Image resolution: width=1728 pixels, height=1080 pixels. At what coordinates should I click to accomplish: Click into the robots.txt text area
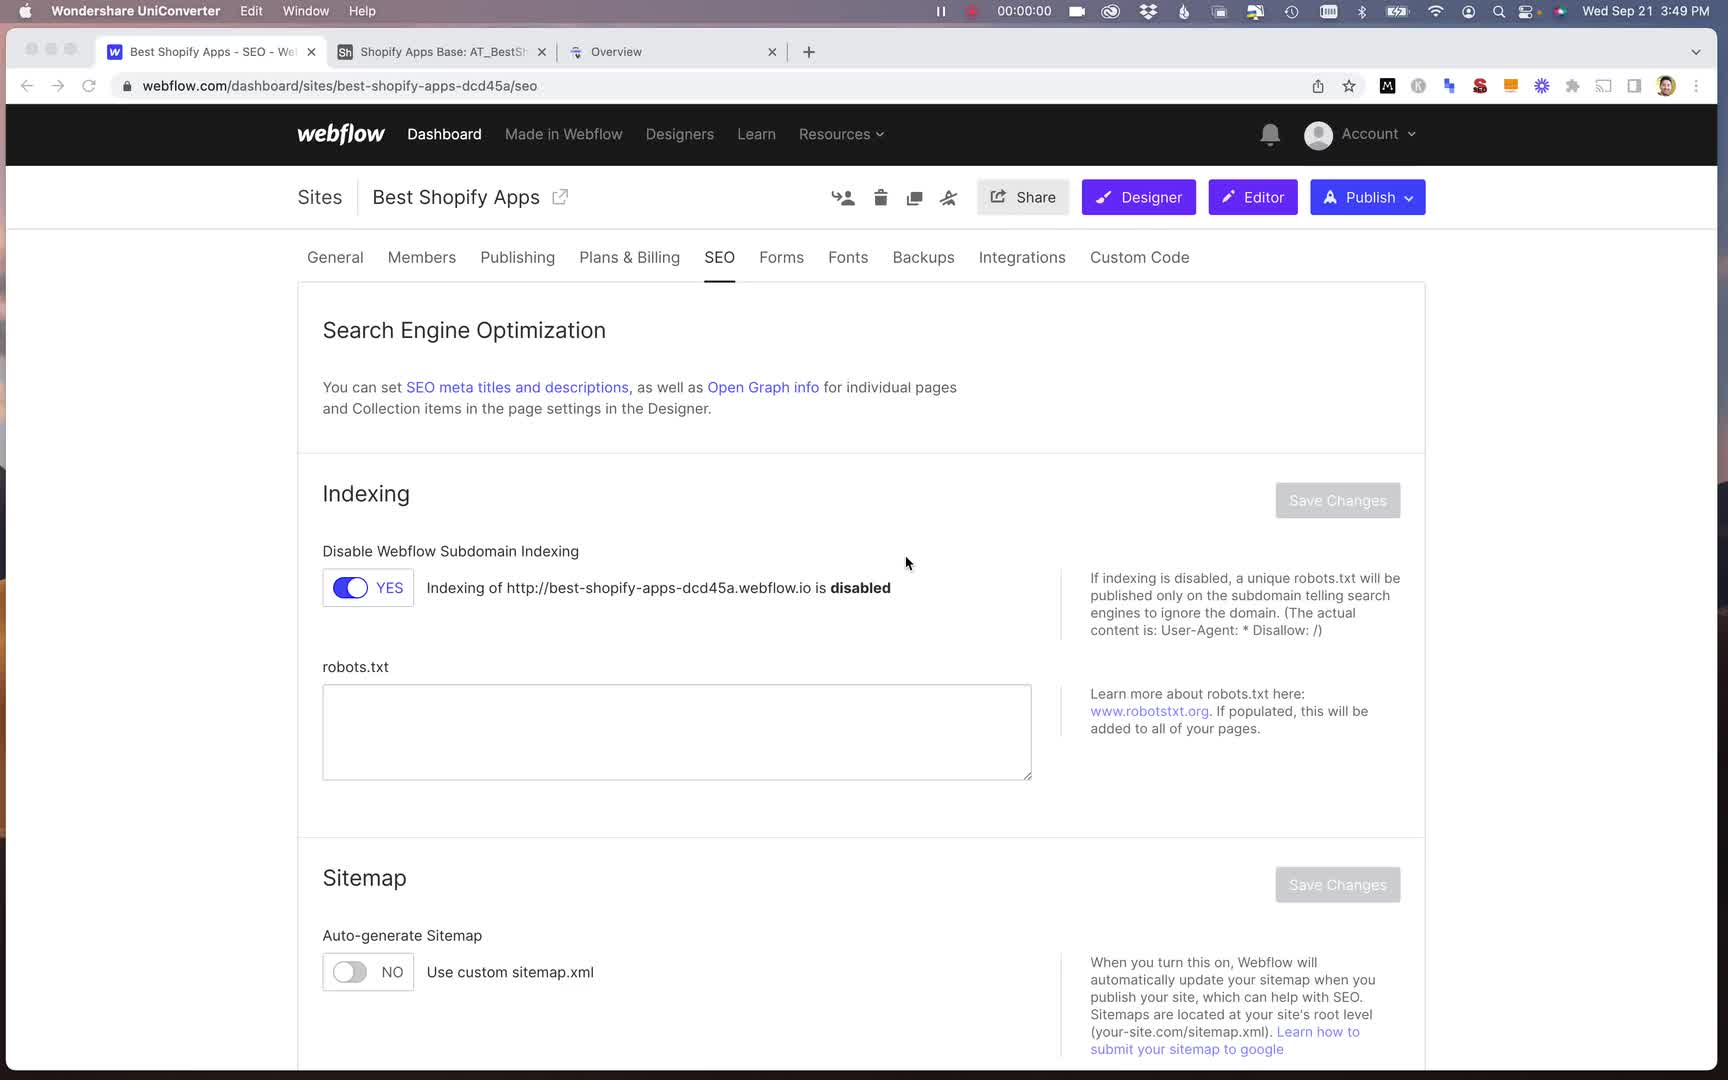[676, 732]
